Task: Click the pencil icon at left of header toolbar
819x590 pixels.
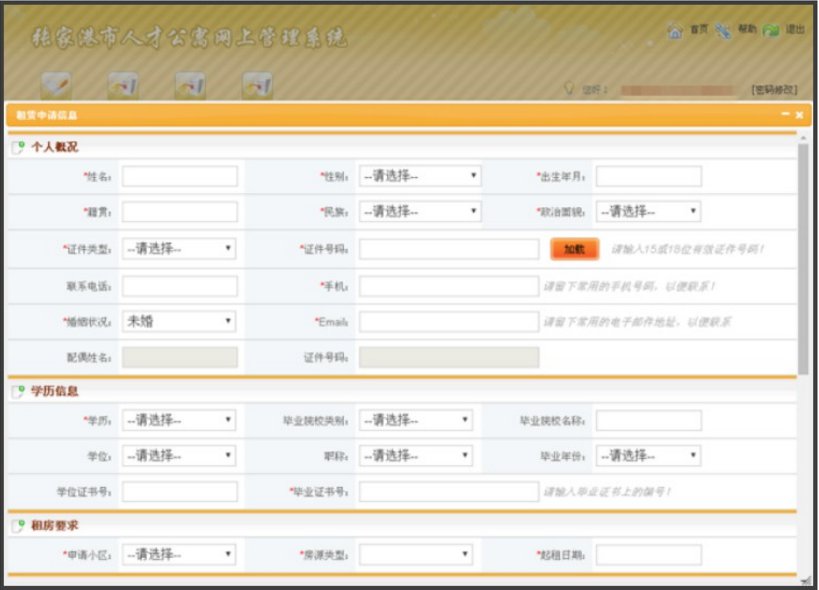Action: 55,86
